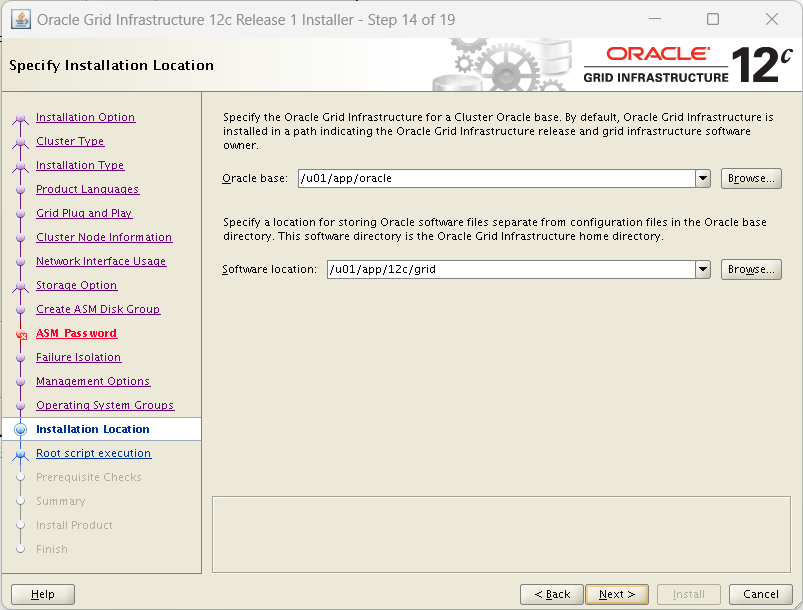The height and width of the screenshot is (610, 803).
Task: Cancel the Grid Infrastructure installation
Action: pos(760,594)
